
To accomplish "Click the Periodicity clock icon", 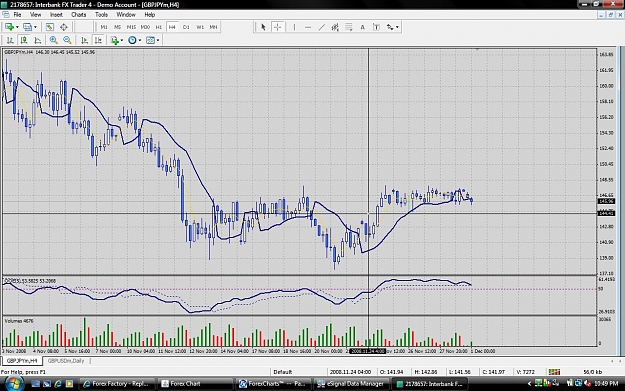I will [132, 40].
